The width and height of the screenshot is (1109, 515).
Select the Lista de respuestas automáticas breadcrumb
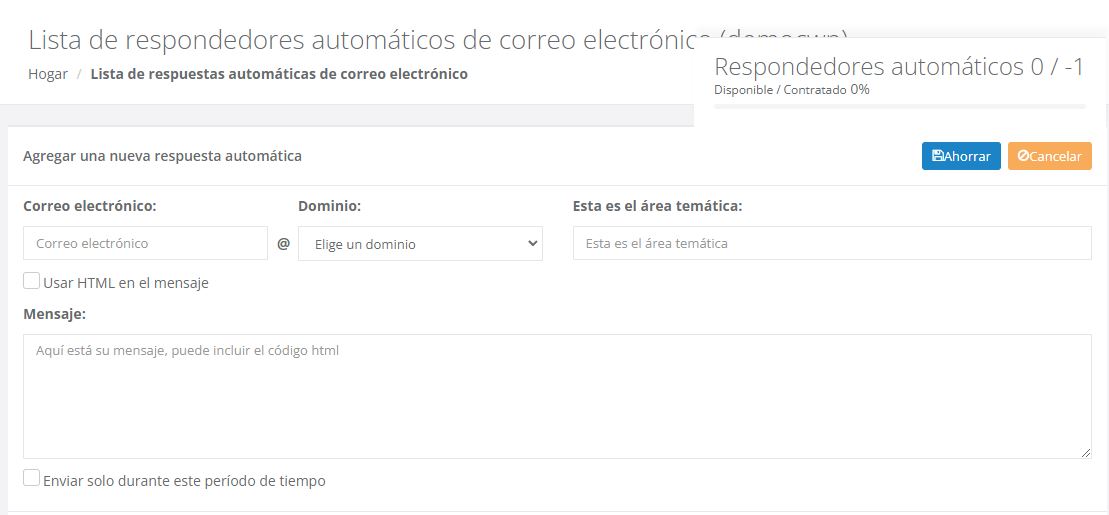click(279, 74)
